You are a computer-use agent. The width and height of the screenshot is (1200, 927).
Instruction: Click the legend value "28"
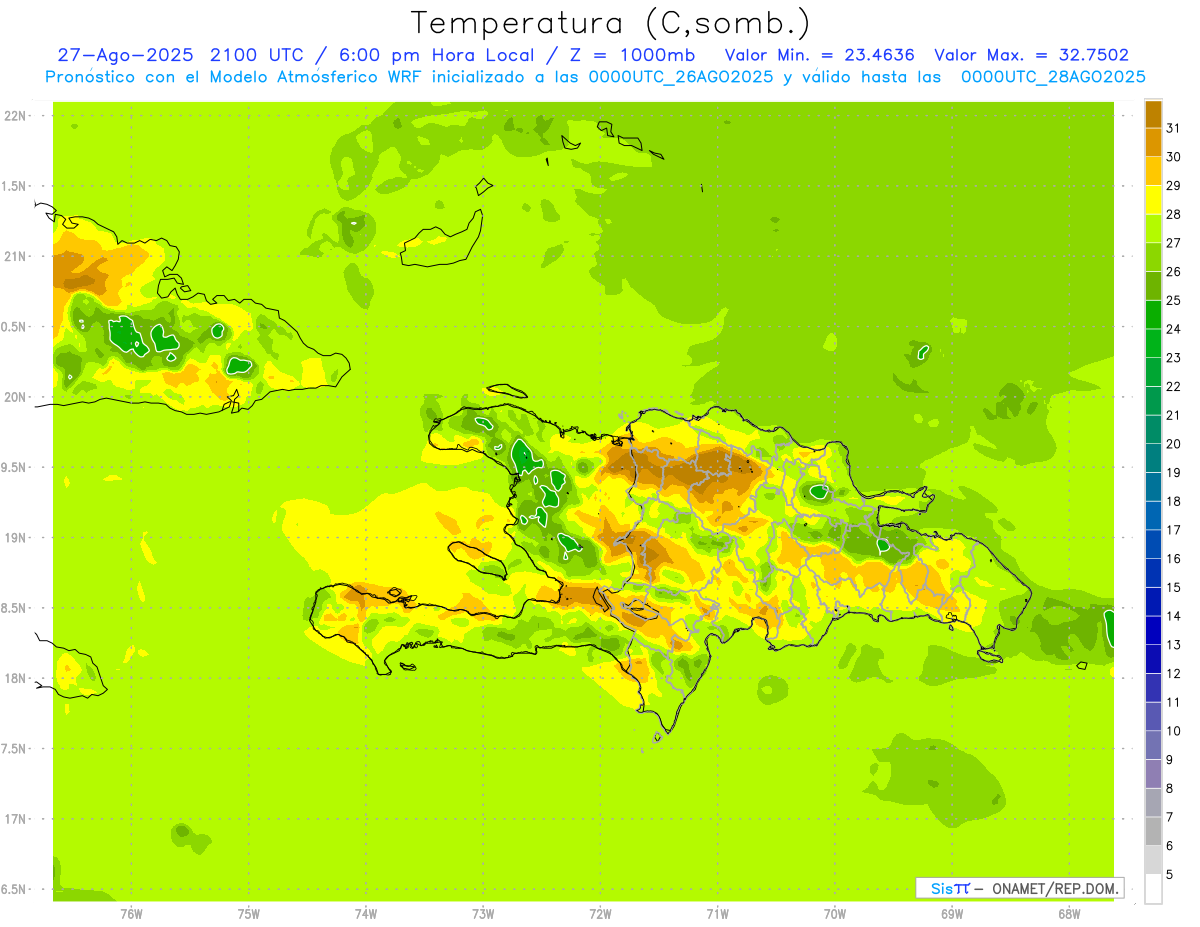[x=1174, y=214]
